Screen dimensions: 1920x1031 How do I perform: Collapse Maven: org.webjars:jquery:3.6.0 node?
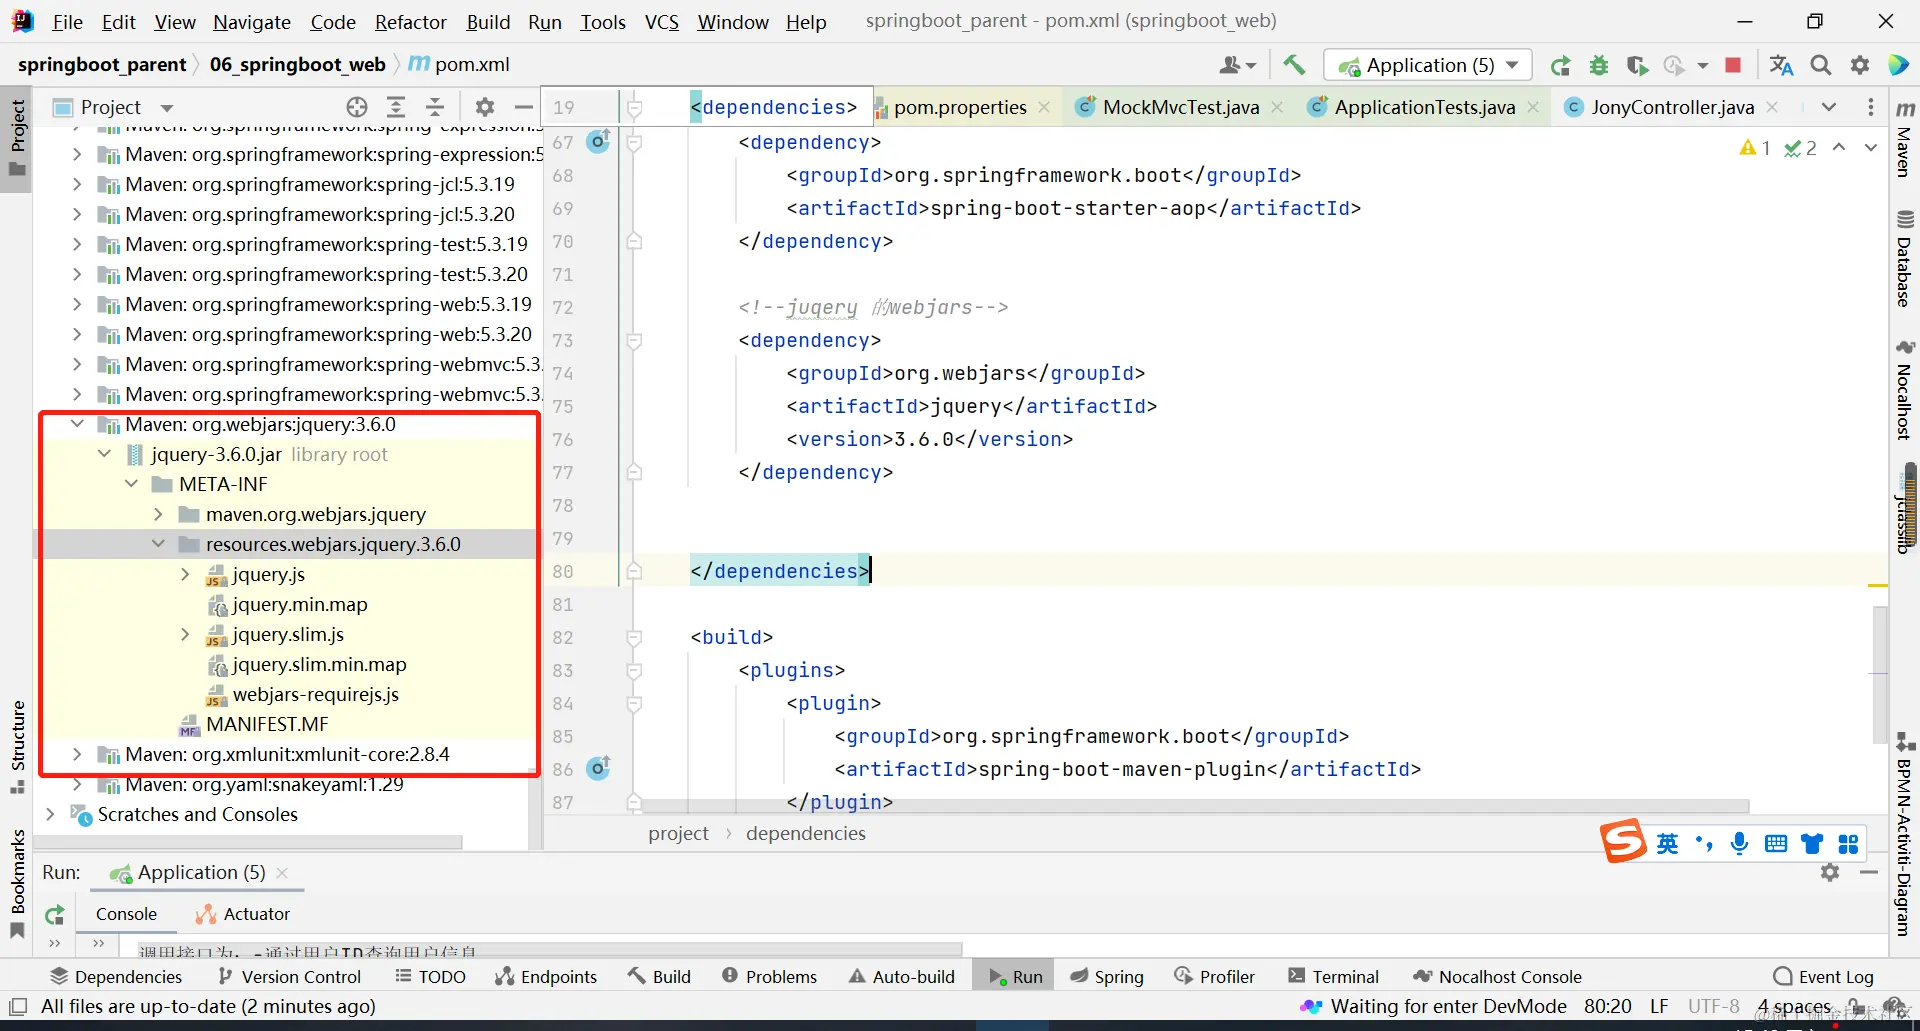coord(77,424)
